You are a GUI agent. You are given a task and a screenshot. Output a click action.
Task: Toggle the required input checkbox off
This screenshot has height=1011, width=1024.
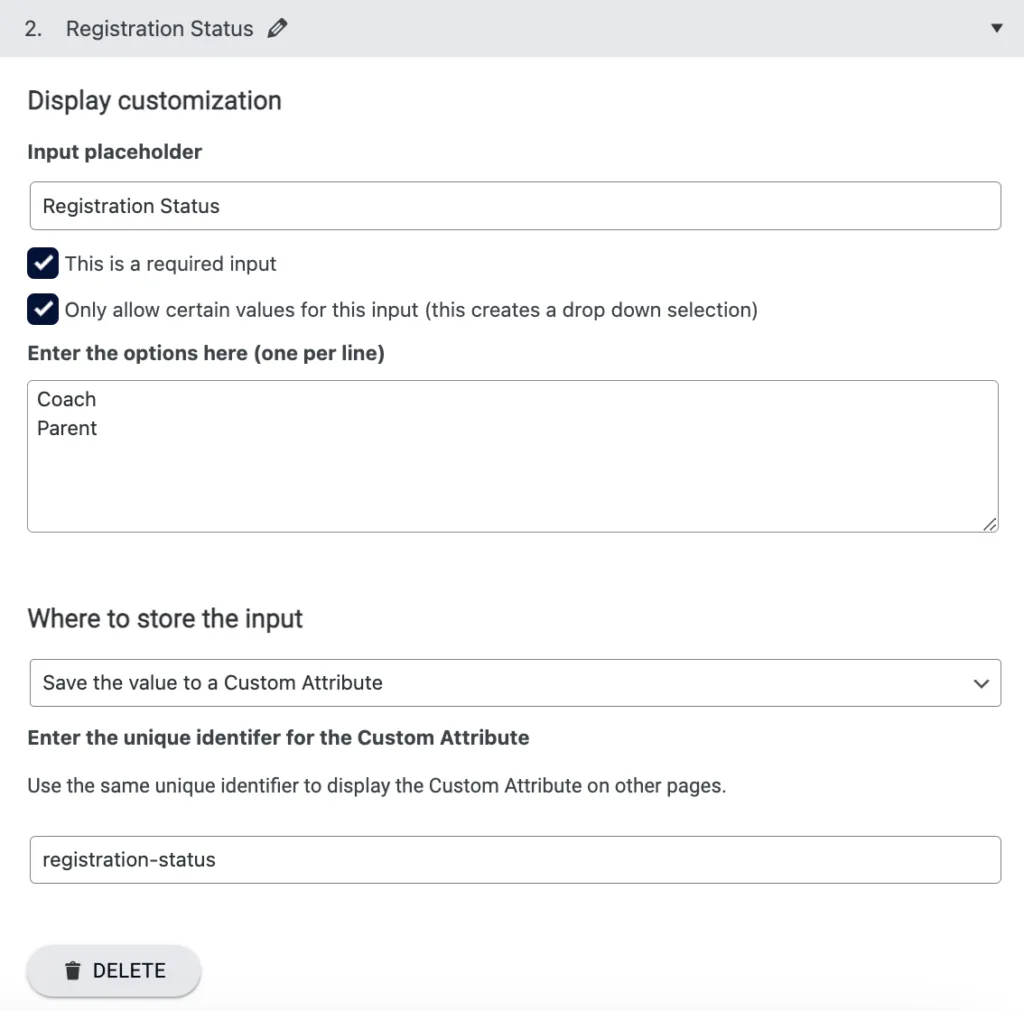[41, 262]
